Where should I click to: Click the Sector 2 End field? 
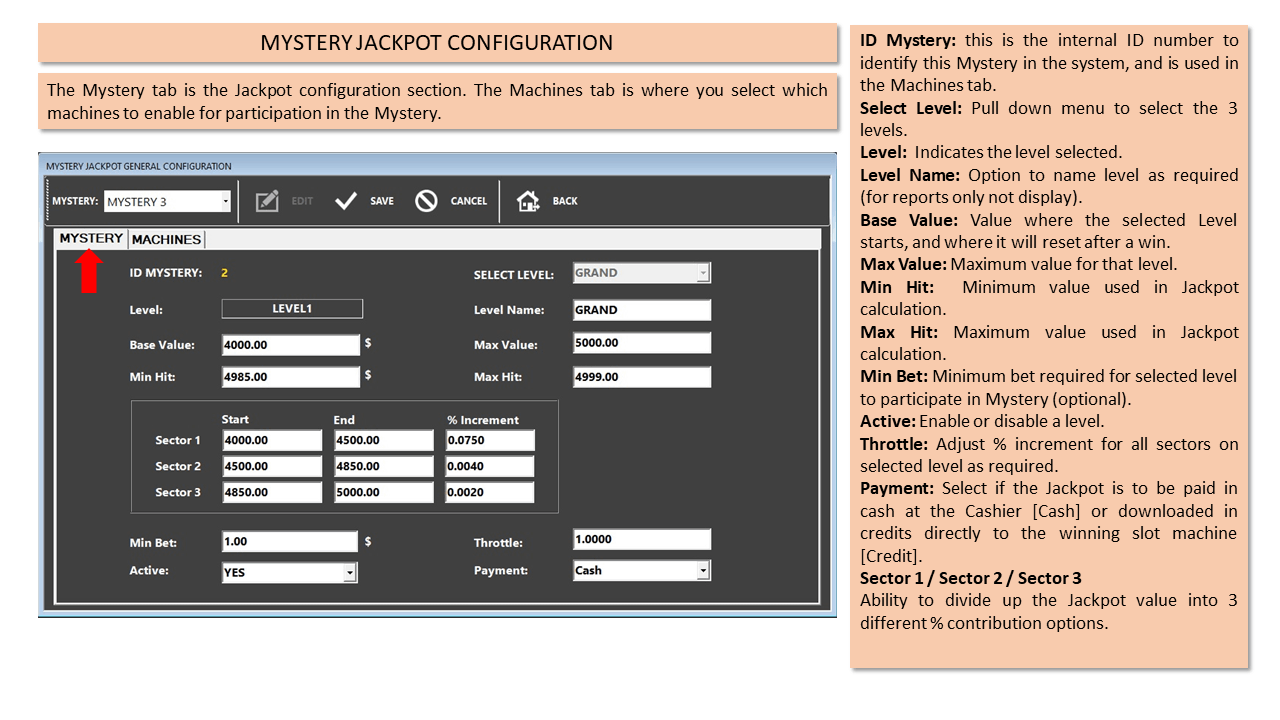coord(384,466)
